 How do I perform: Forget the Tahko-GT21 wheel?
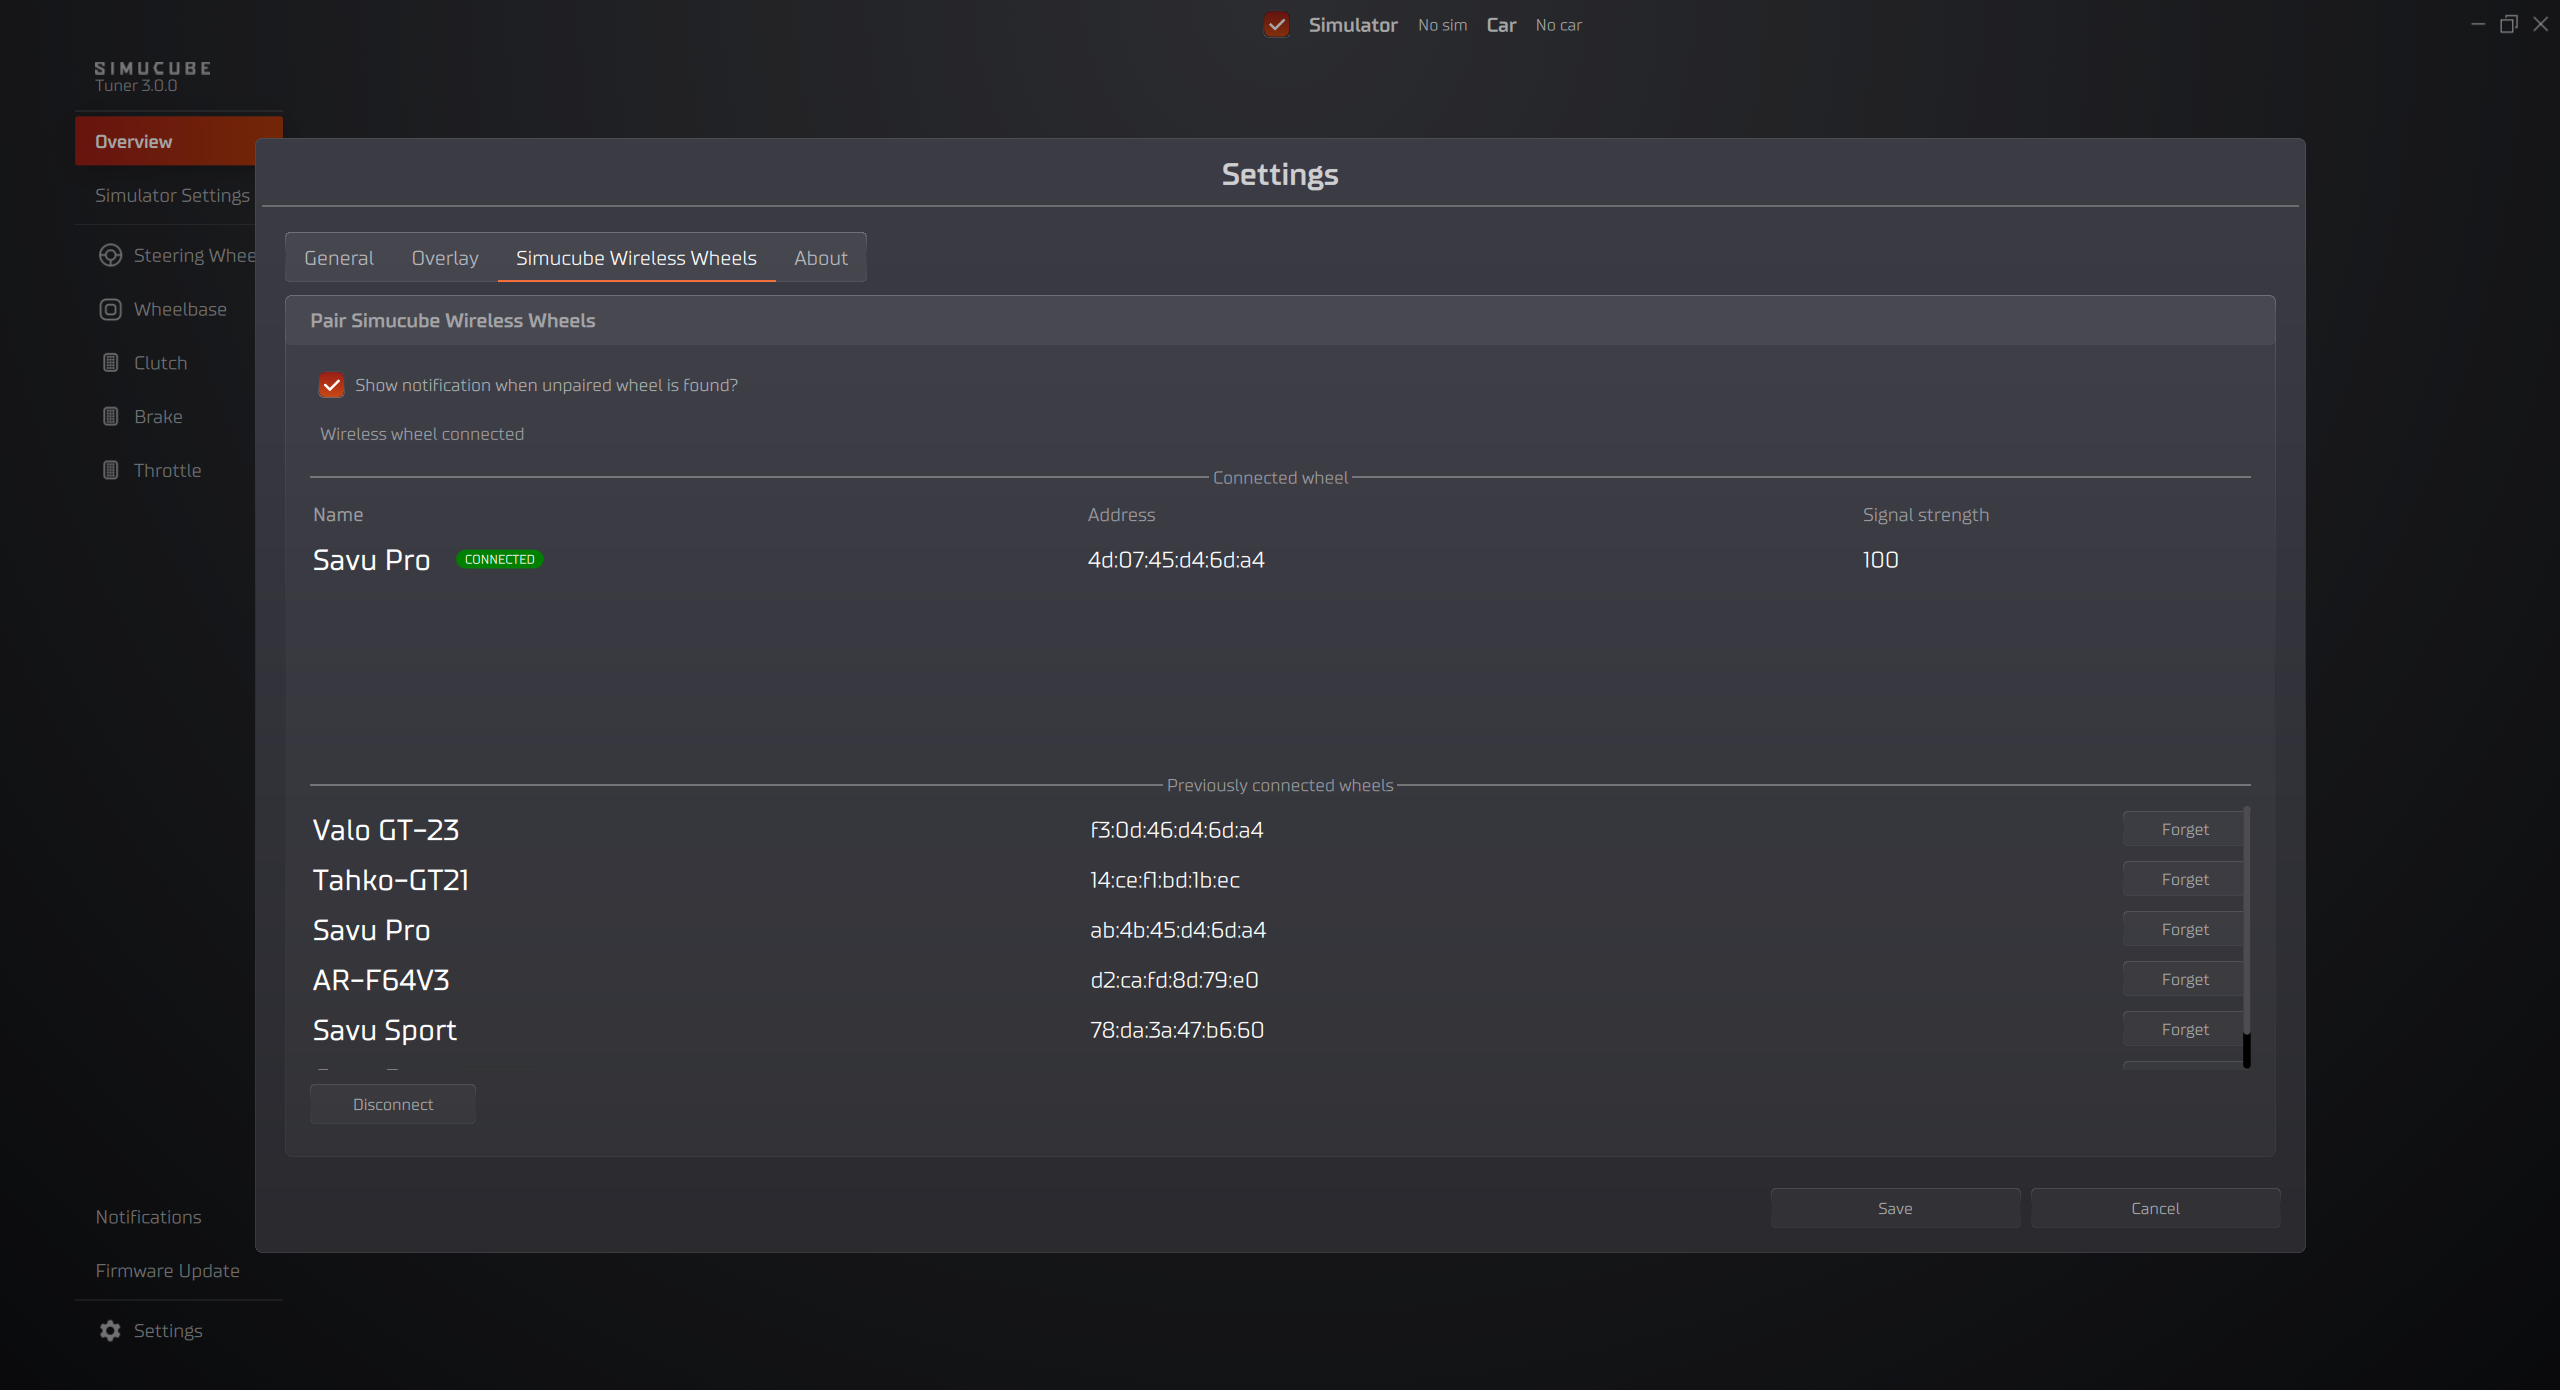[2184, 880]
